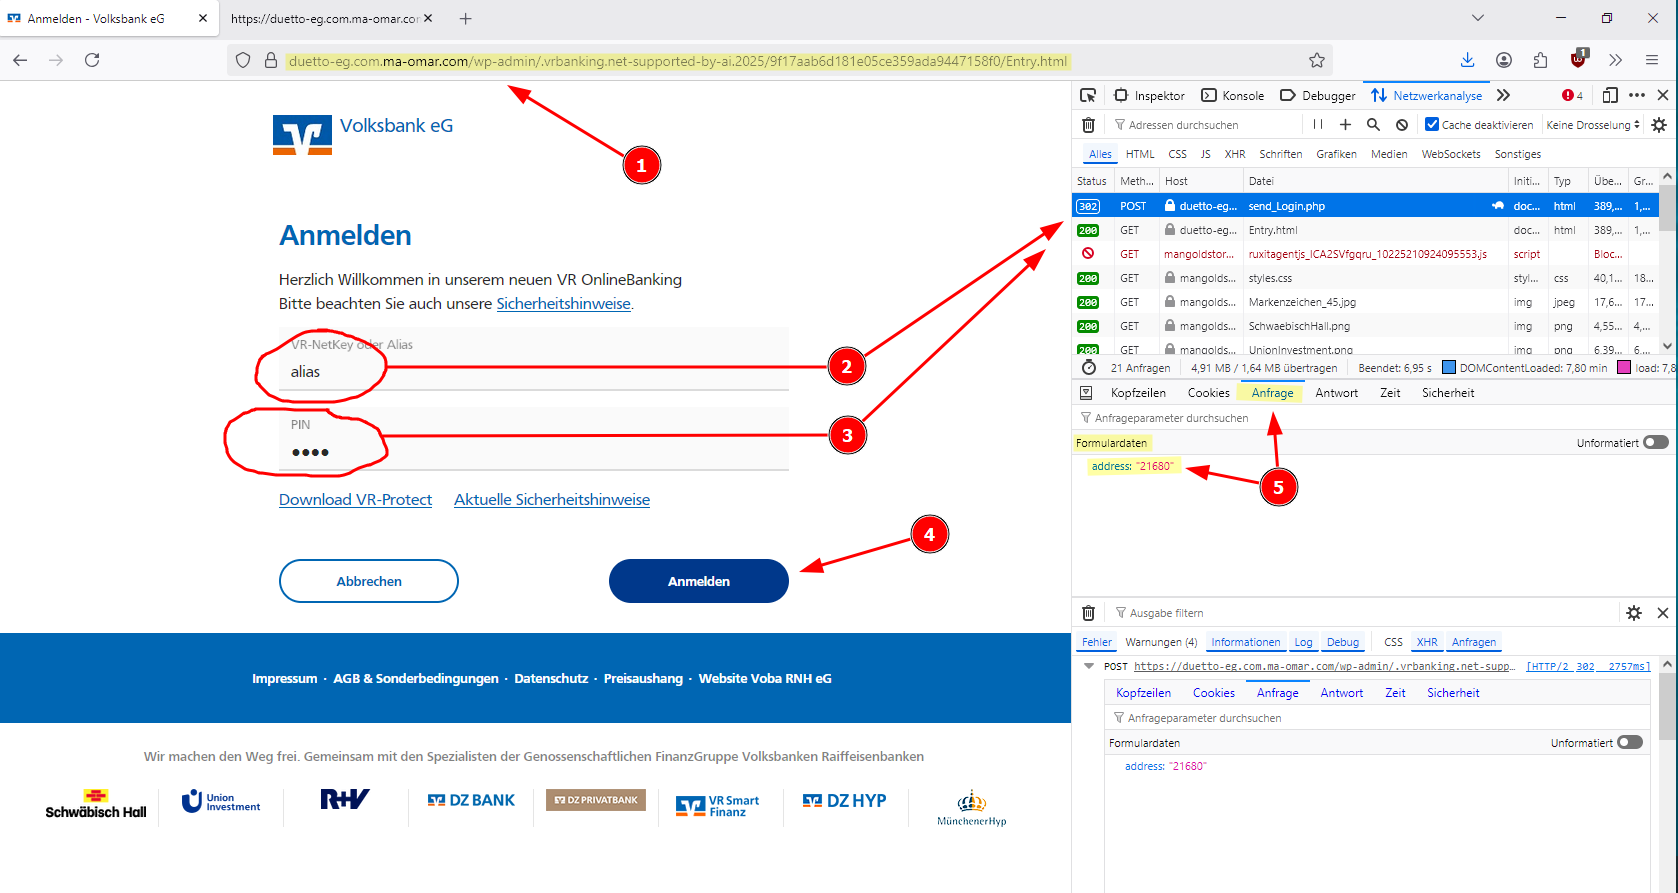Image resolution: width=1678 pixels, height=893 pixels.
Task: Show more DevTools tabs via chevron
Action: 1503,96
